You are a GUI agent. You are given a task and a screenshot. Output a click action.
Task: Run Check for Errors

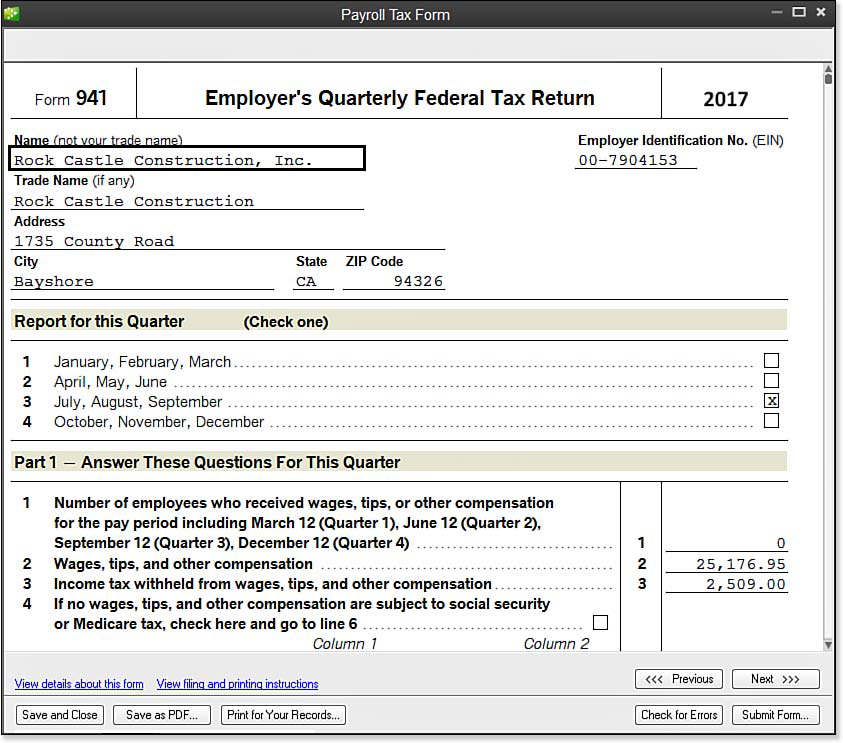[x=679, y=715]
